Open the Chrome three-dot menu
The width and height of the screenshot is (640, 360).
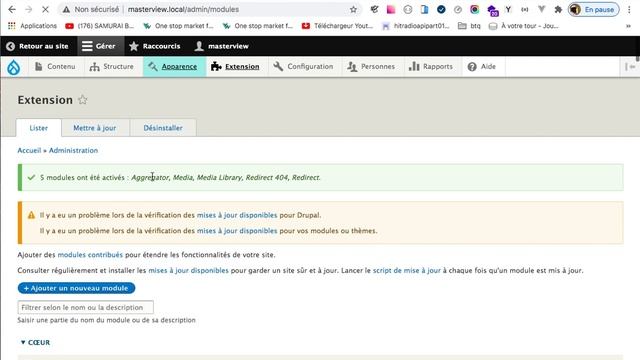(x=629, y=9)
